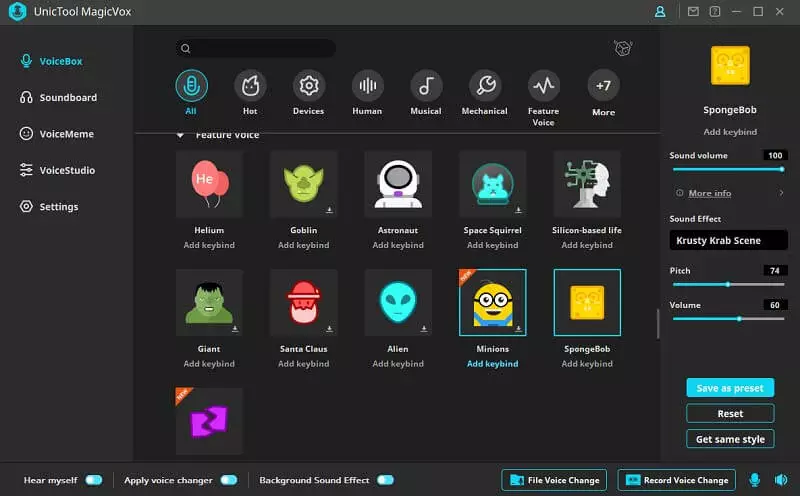Open the mail feedback icon
800x496 pixels.
coord(693,11)
